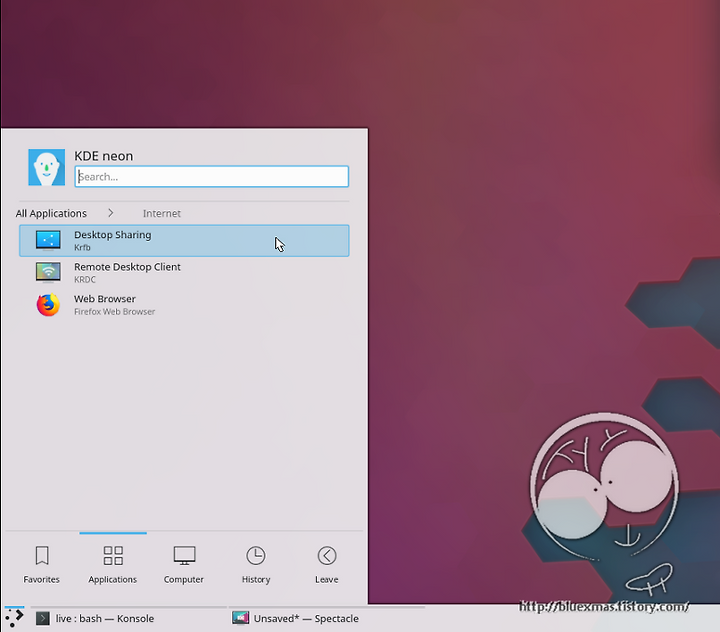The height and width of the screenshot is (632, 720).
Task: Click the Desktop Sharing Krfb icon
Action: [48, 241]
